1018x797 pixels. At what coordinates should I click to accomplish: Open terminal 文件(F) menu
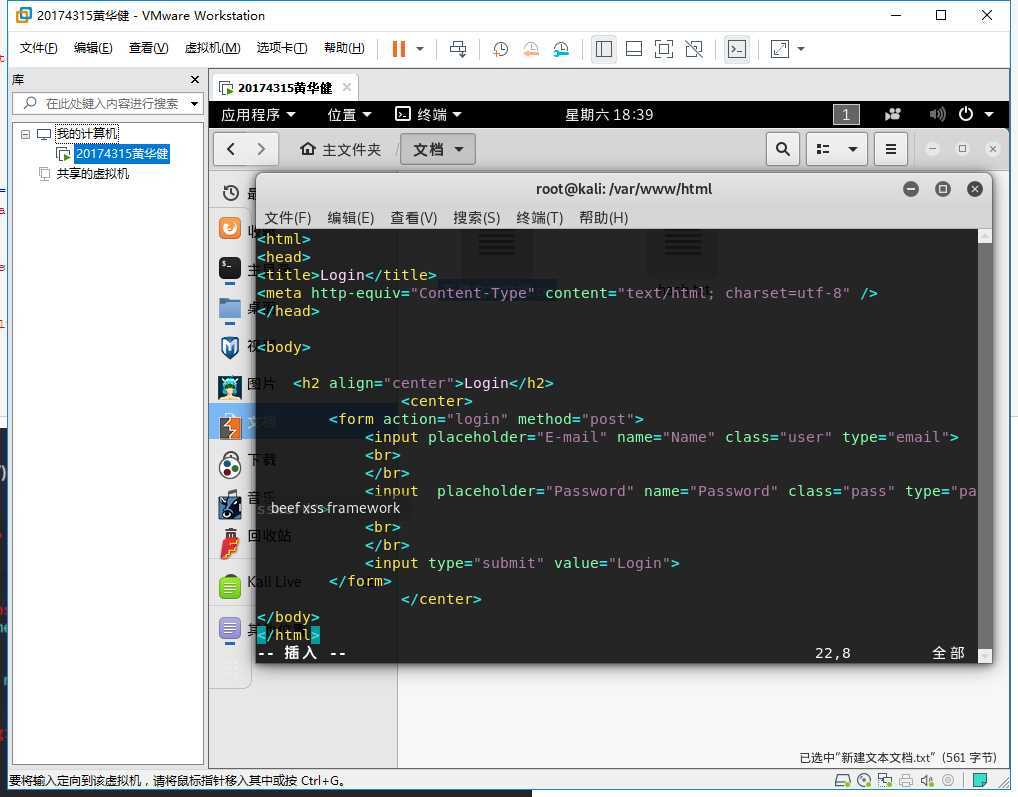click(288, 218)
